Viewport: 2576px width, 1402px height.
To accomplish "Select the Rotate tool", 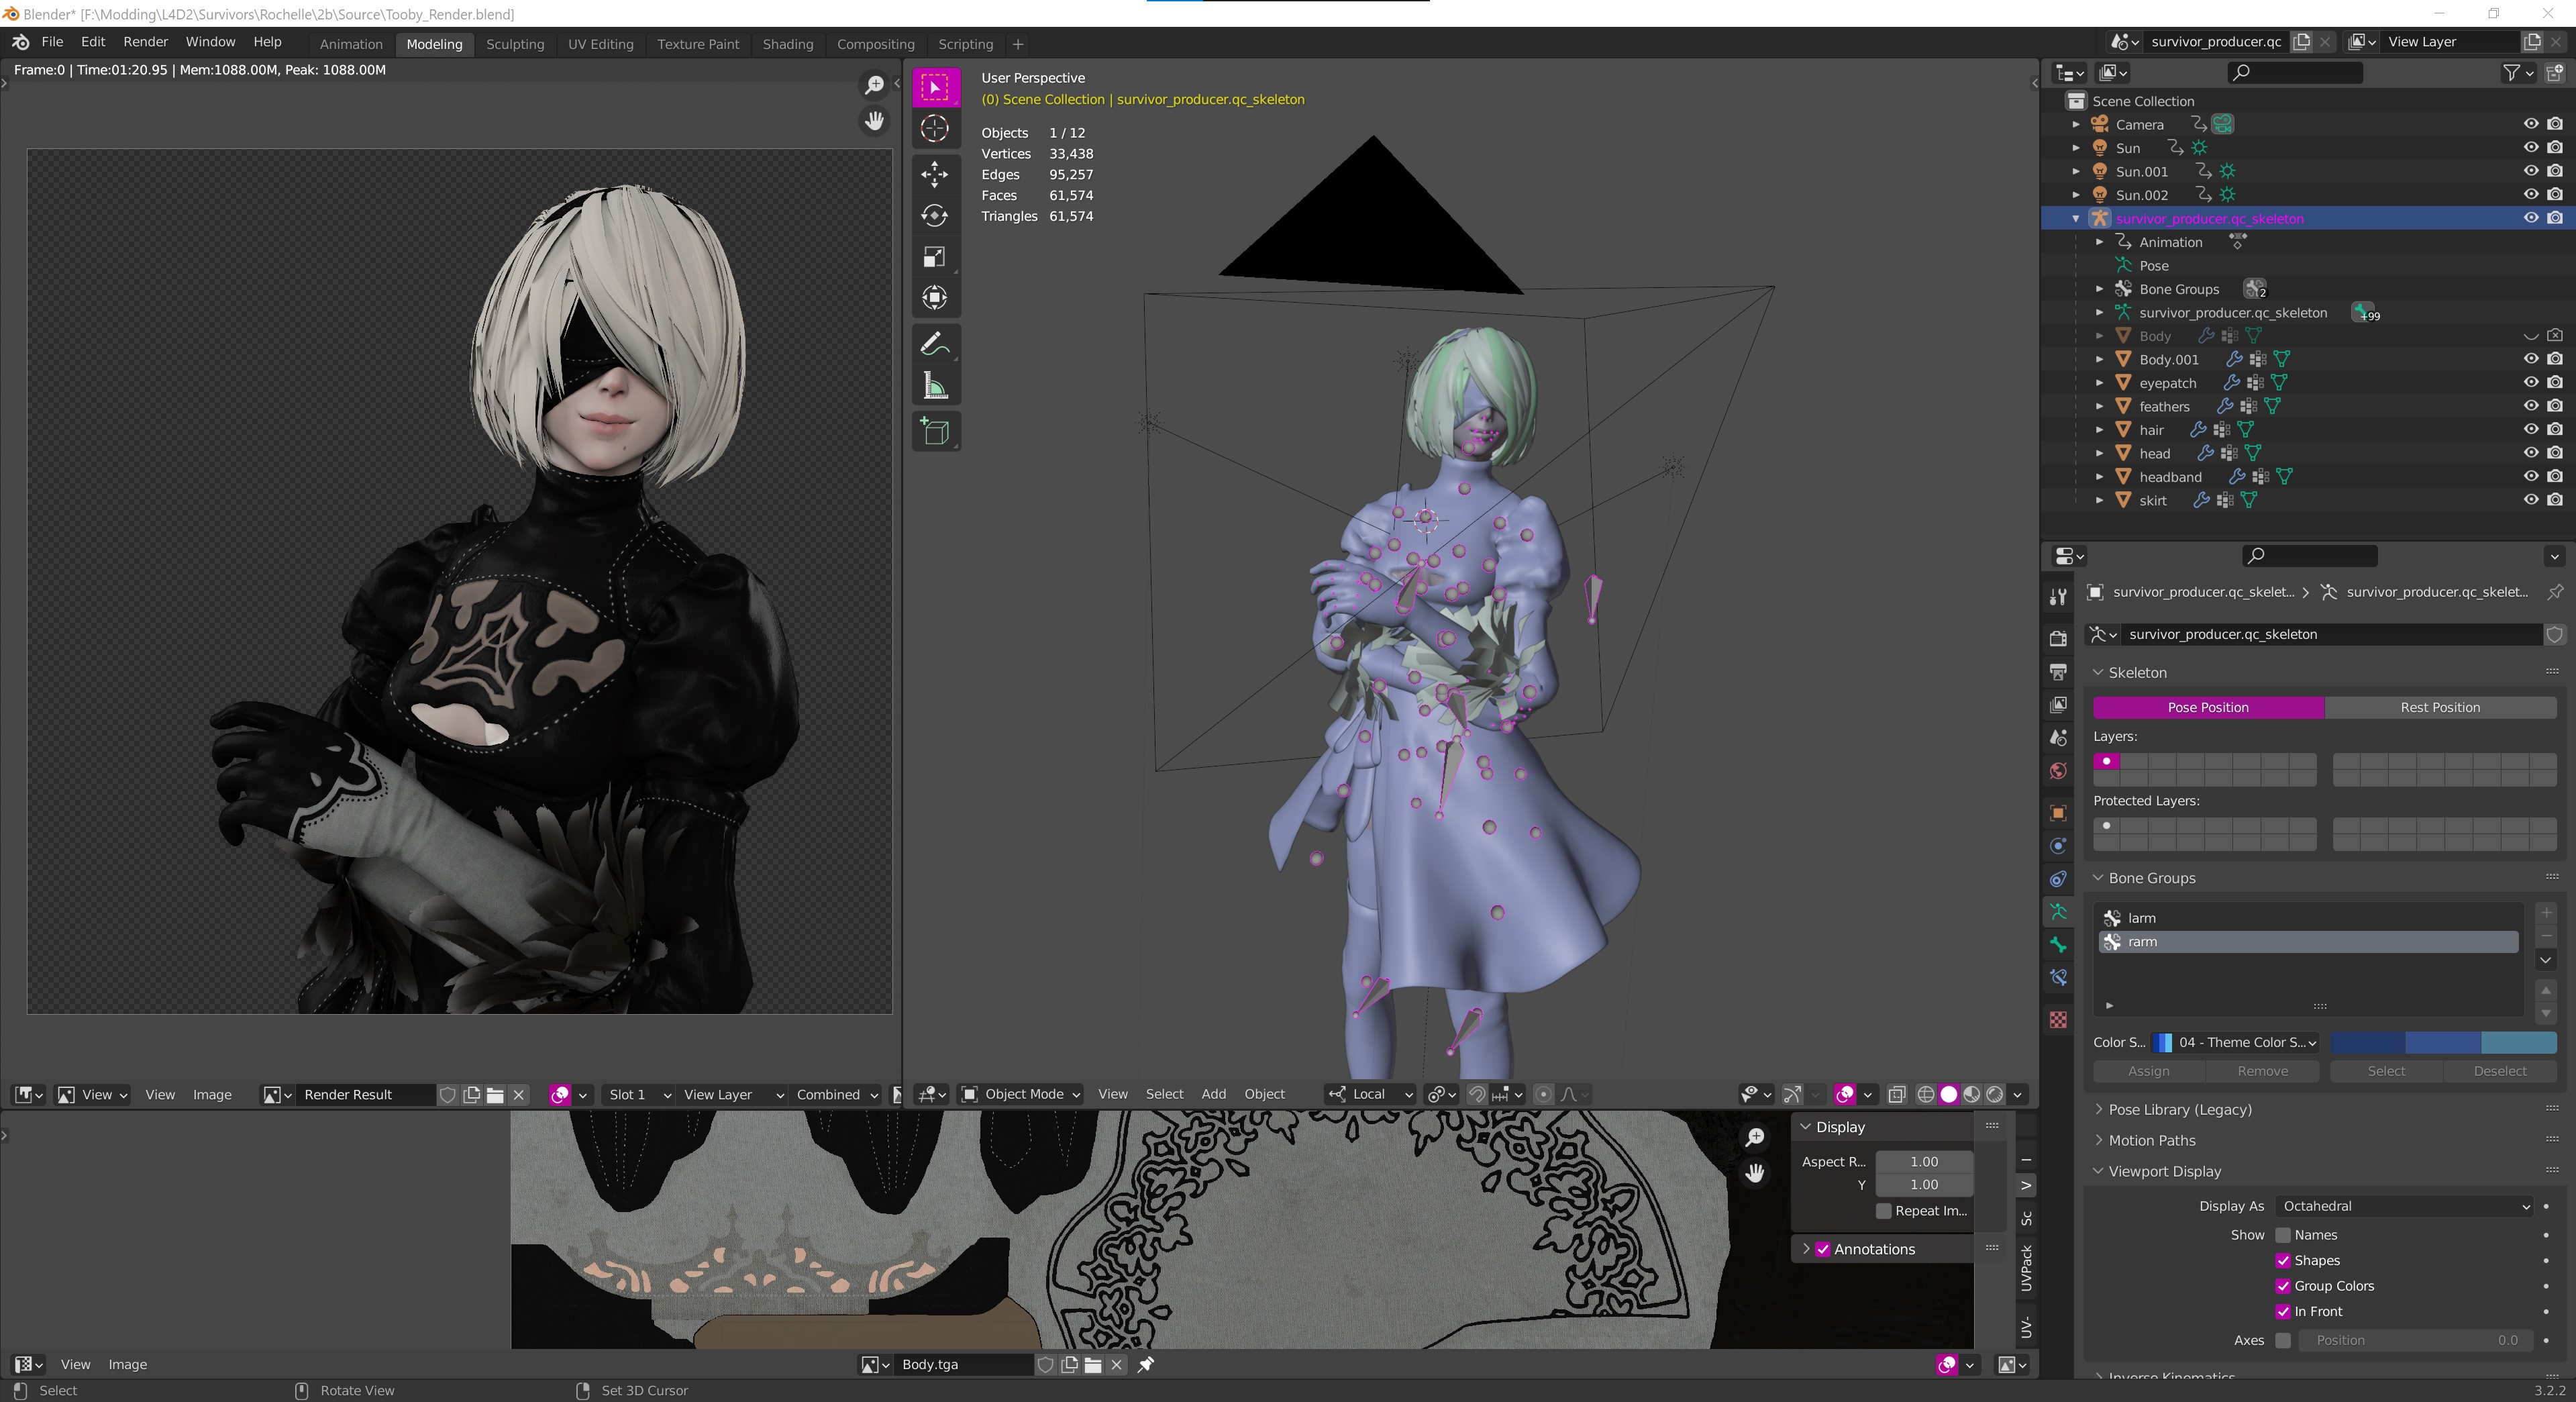I will tap(935, 215).
